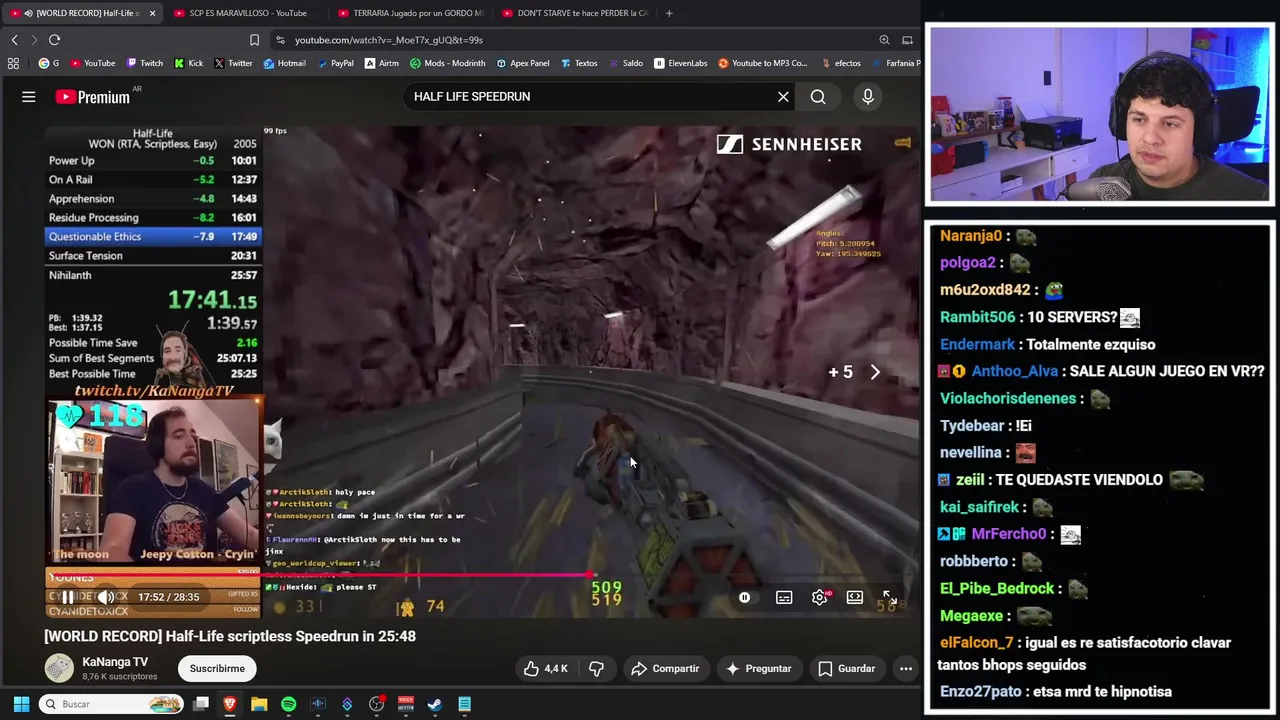Start voice search with the microphone
The image size is (1280, 720).
868,97
